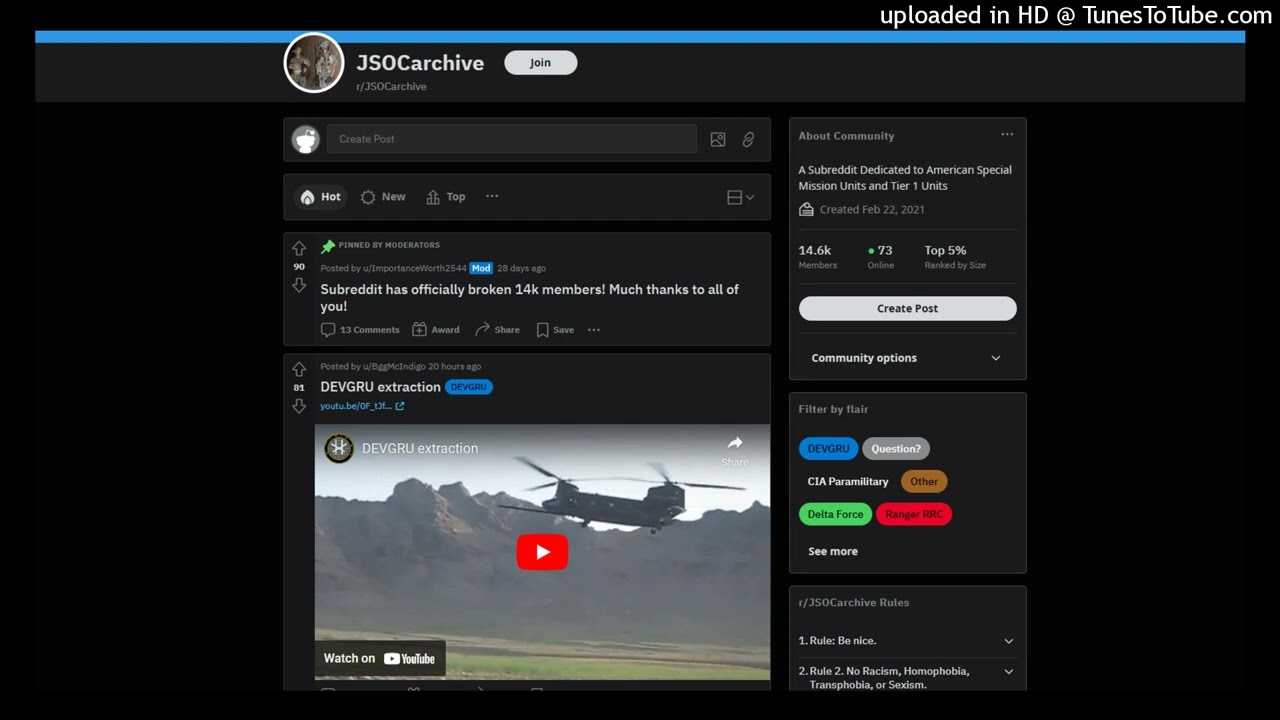The width and height of the screenshot is (1280, 720).
Task: Expand Community options
Action: coord(907,358)
